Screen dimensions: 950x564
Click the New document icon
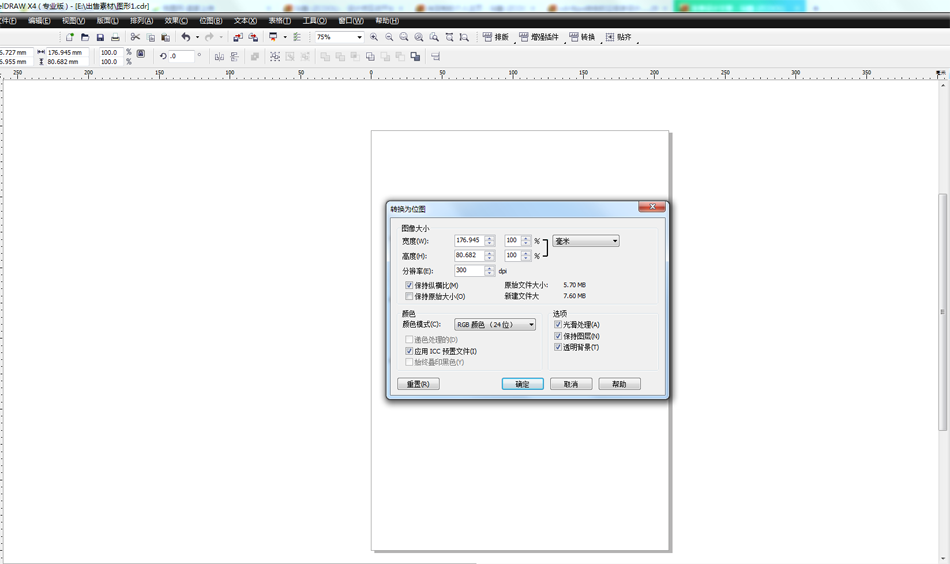tap(69, 37)
